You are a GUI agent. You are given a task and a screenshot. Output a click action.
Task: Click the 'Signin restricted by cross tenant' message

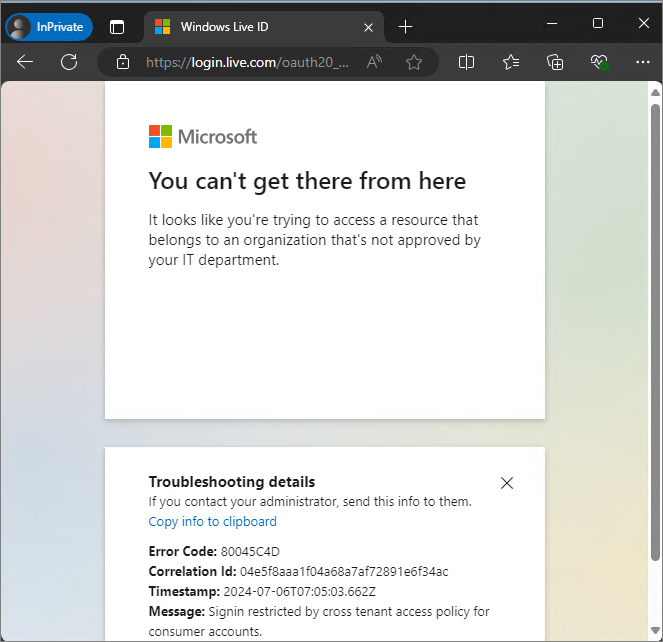point(319,621)
